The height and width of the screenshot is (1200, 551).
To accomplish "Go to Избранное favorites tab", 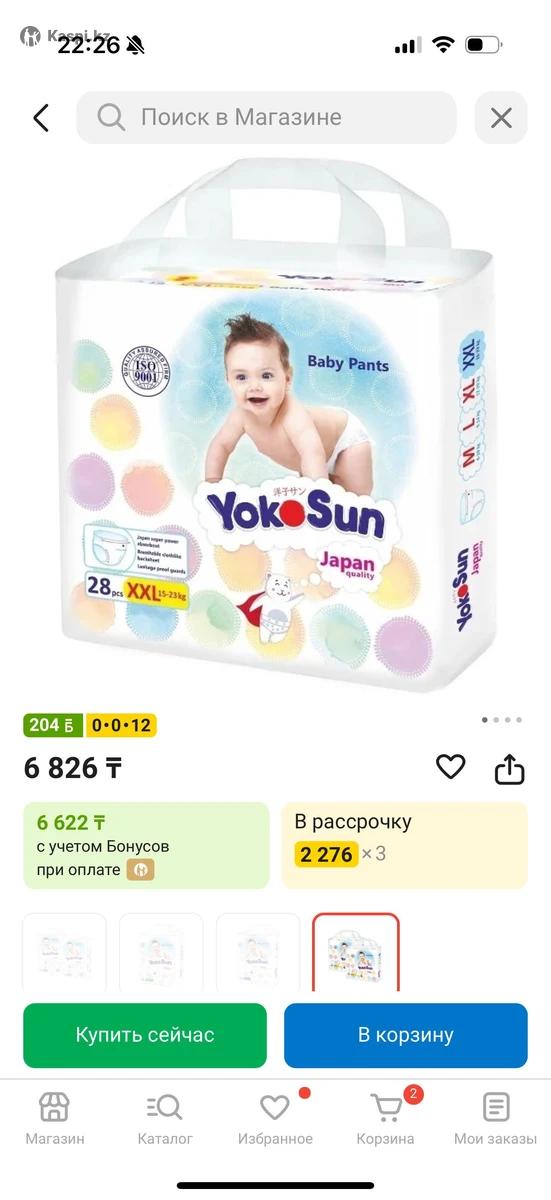I will 275,1119.
